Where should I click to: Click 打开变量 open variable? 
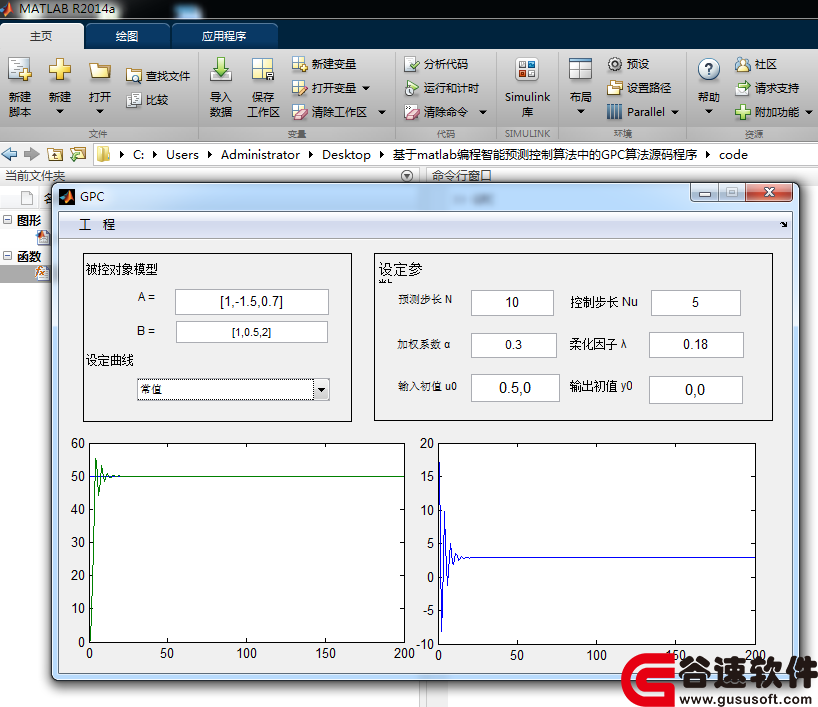click(x=324, y=88)
